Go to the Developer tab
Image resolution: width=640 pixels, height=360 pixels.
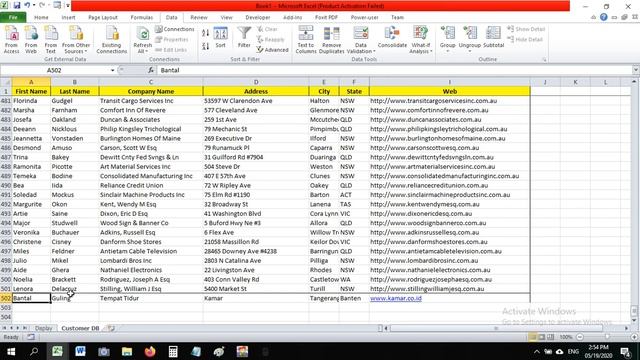pyautogui.click(x=258, y=18)
